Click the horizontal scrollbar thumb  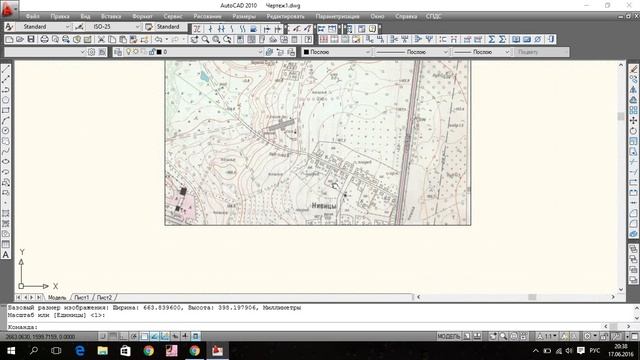tap(532, 297)
